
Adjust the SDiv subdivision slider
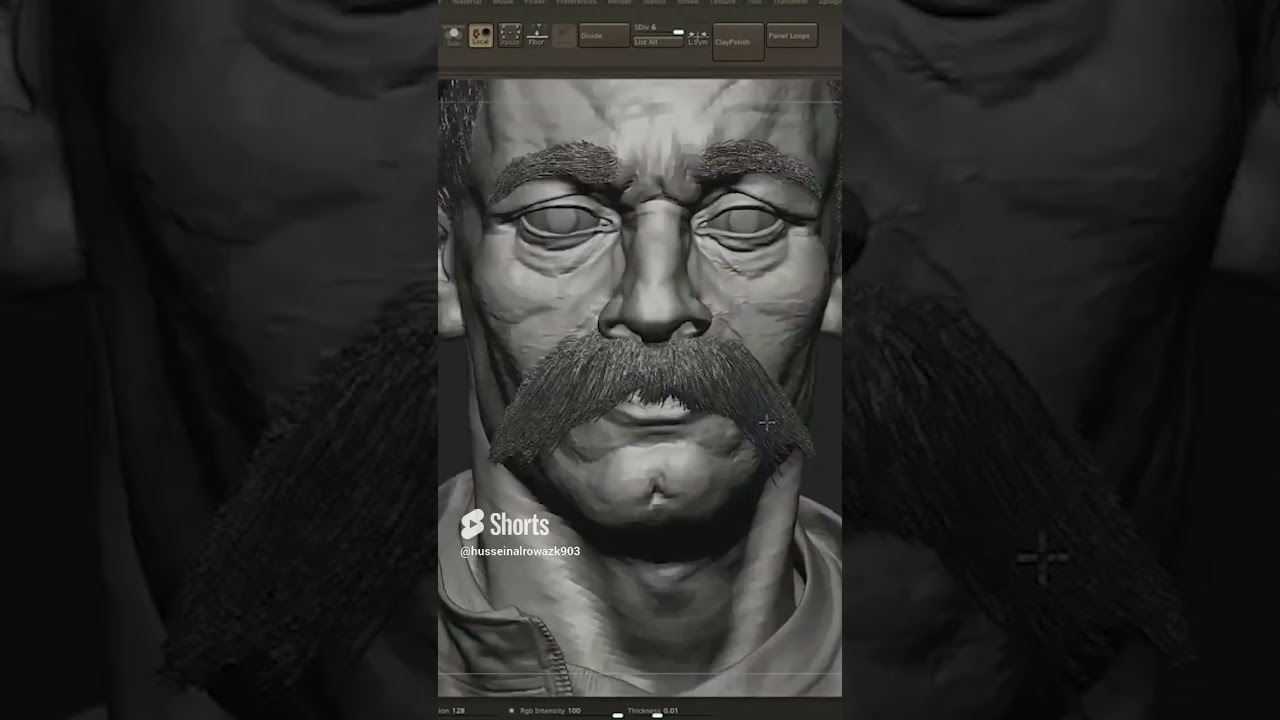pos(658,29)
